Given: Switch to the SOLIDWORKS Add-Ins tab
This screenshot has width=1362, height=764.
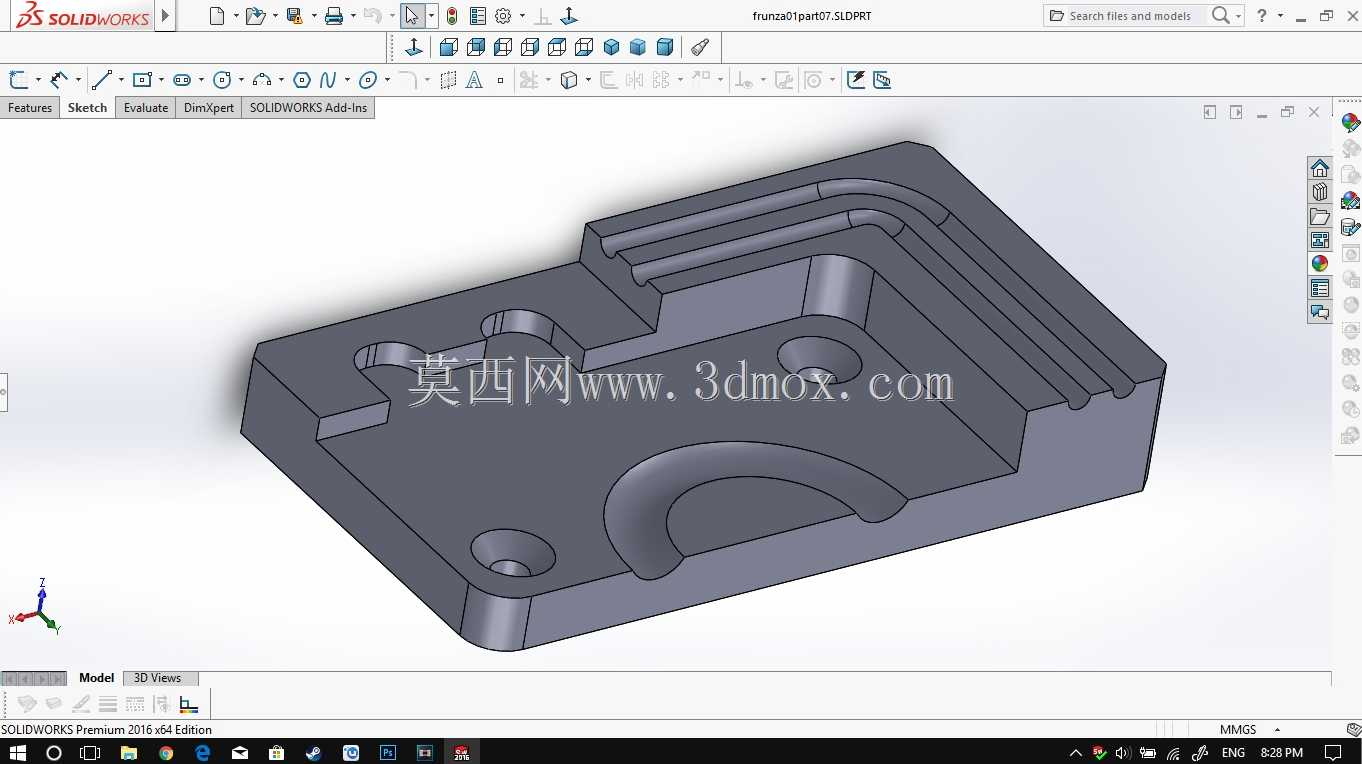Looking at the screenshot, I should click(x=308, y=108).
